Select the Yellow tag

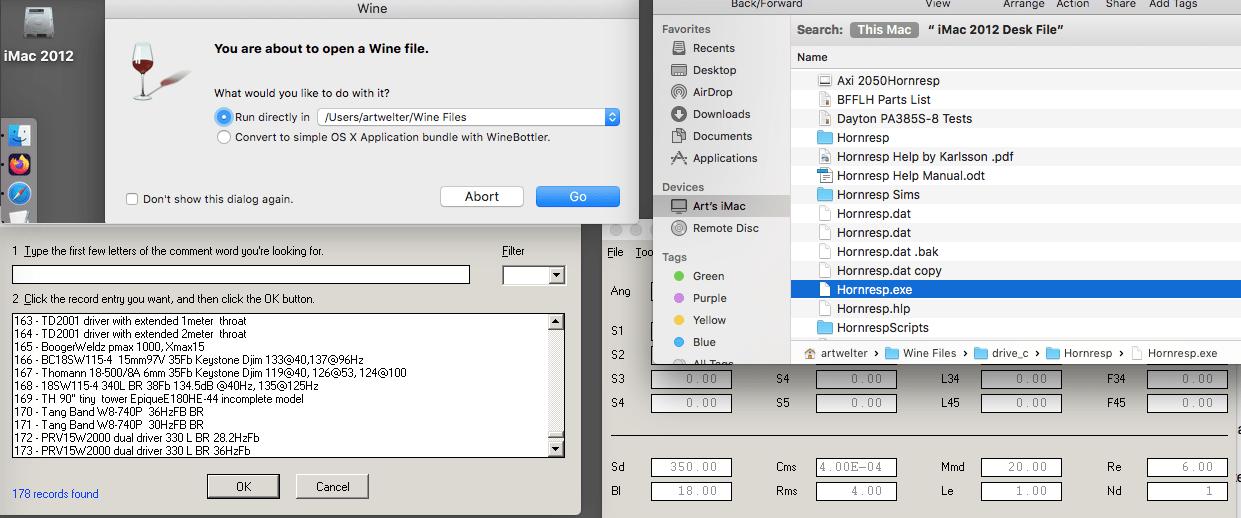pos(709,320)
